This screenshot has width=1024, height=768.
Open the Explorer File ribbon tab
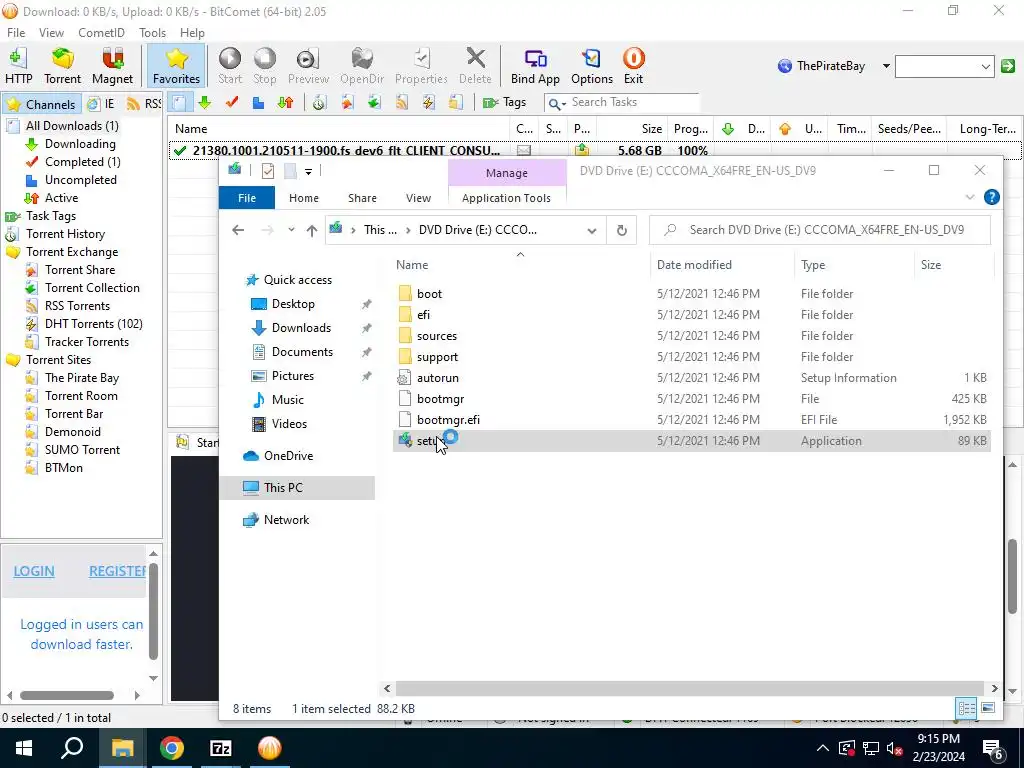(247, 198)
